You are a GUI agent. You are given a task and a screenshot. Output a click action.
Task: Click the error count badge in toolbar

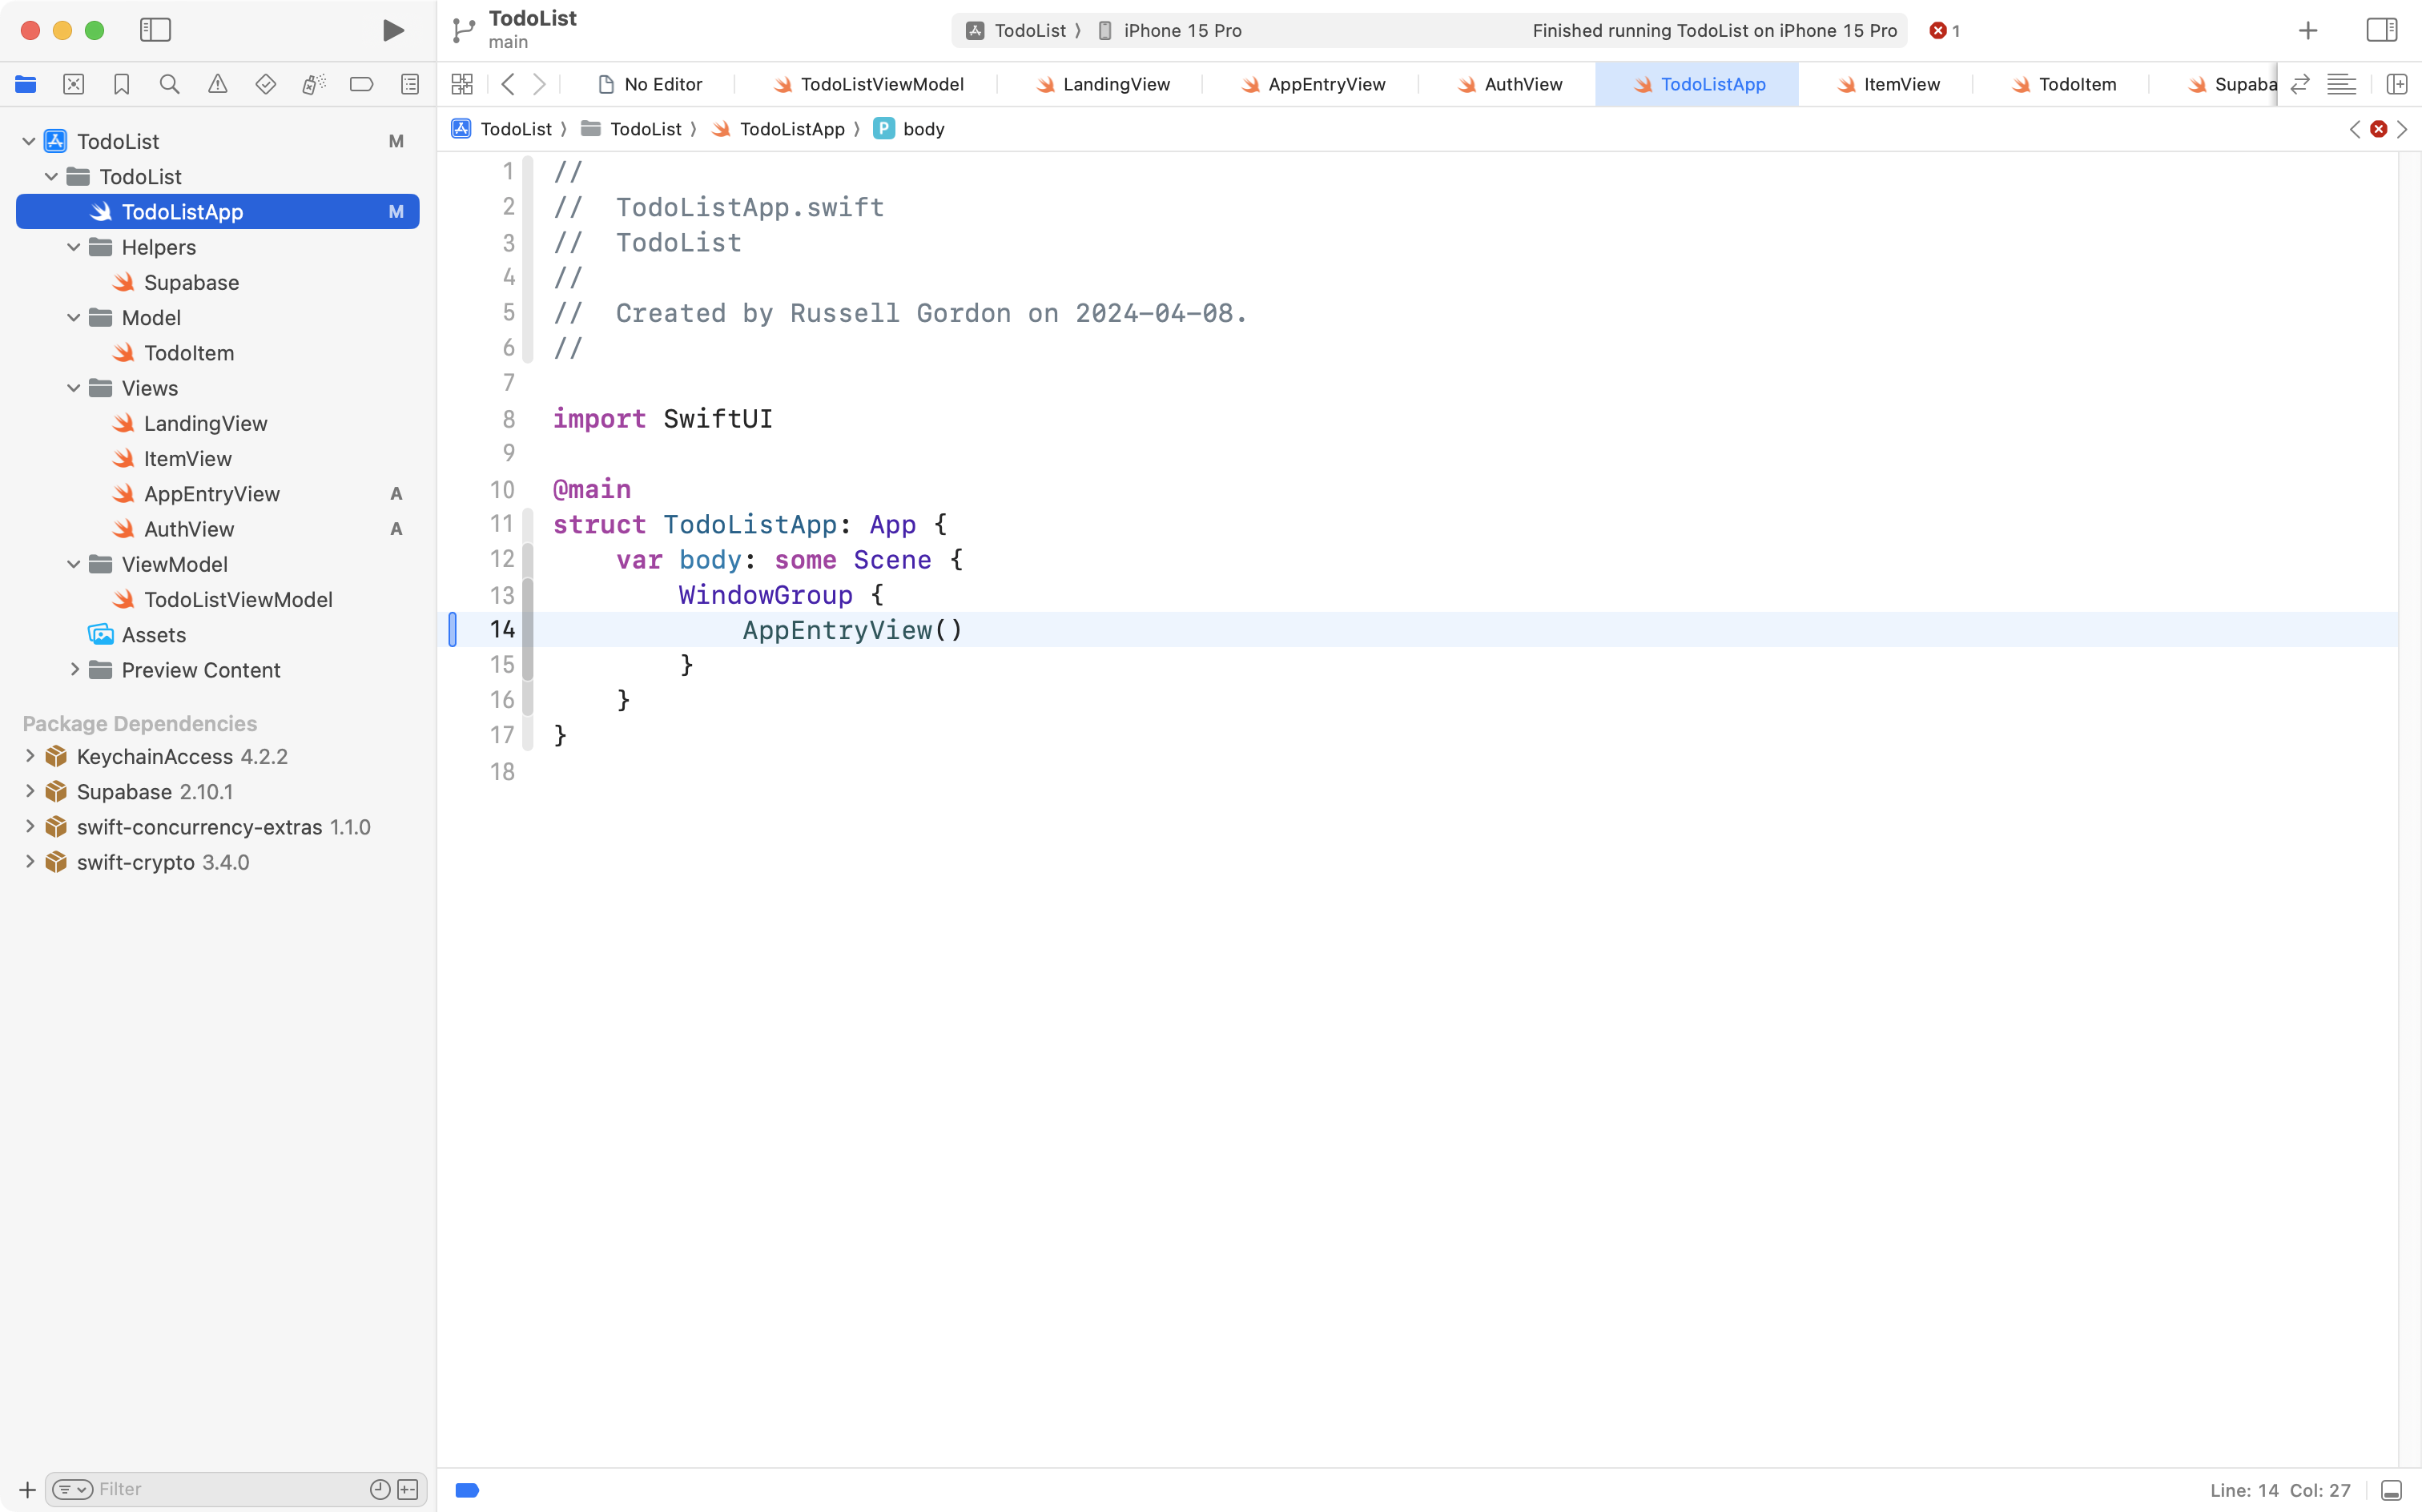(x=1944, y=30)
